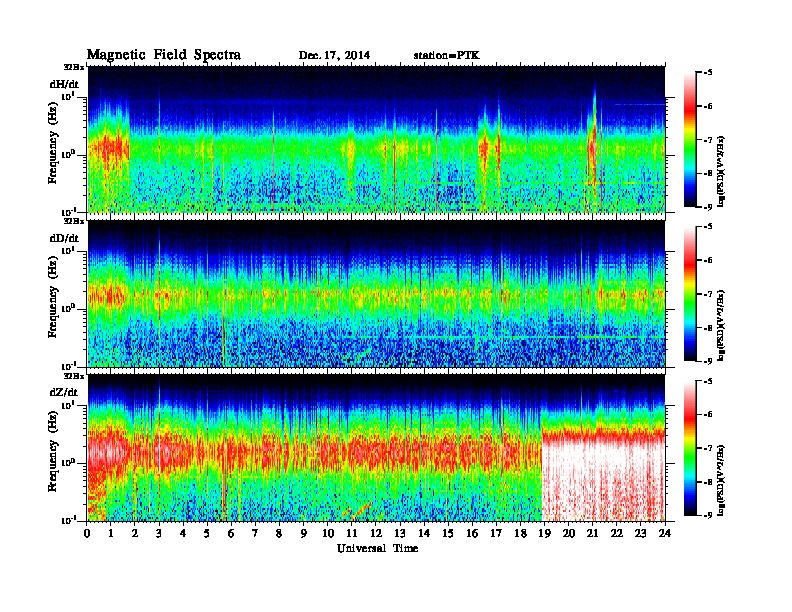Click inside the dD/dt spectrogram plot
This screenshot has height=612, width=792.
[x=376, y=294]
